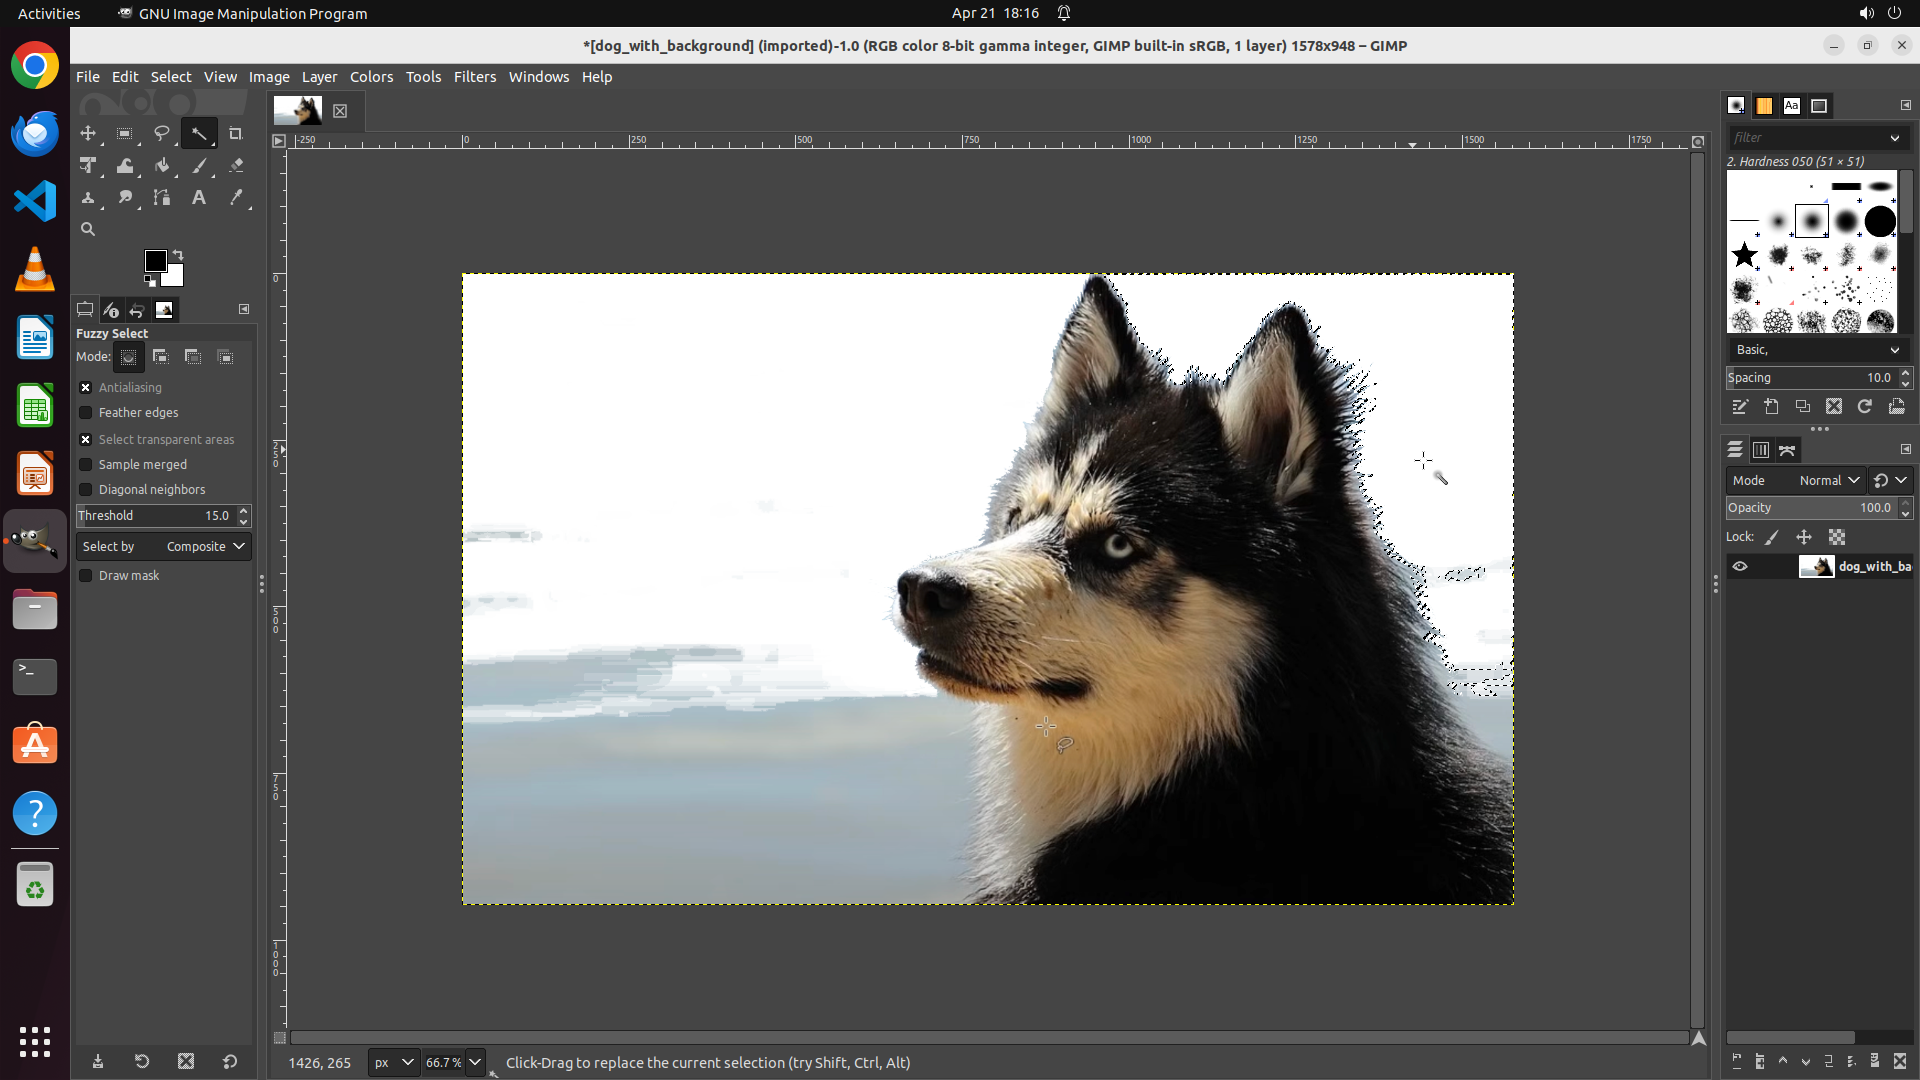1920x1080 pixels.
Task: Select the Text tool
Action: click(x=199, y=198)
